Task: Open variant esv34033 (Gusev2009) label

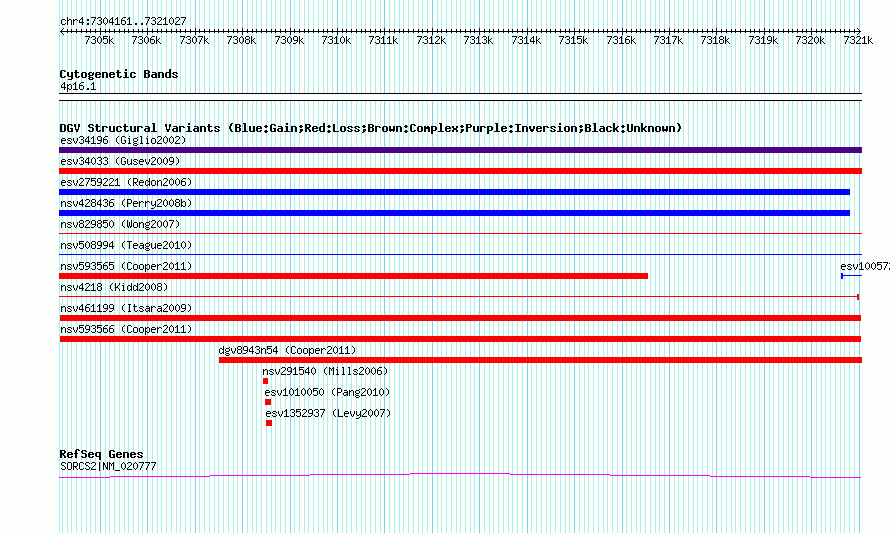Action: 120,161
